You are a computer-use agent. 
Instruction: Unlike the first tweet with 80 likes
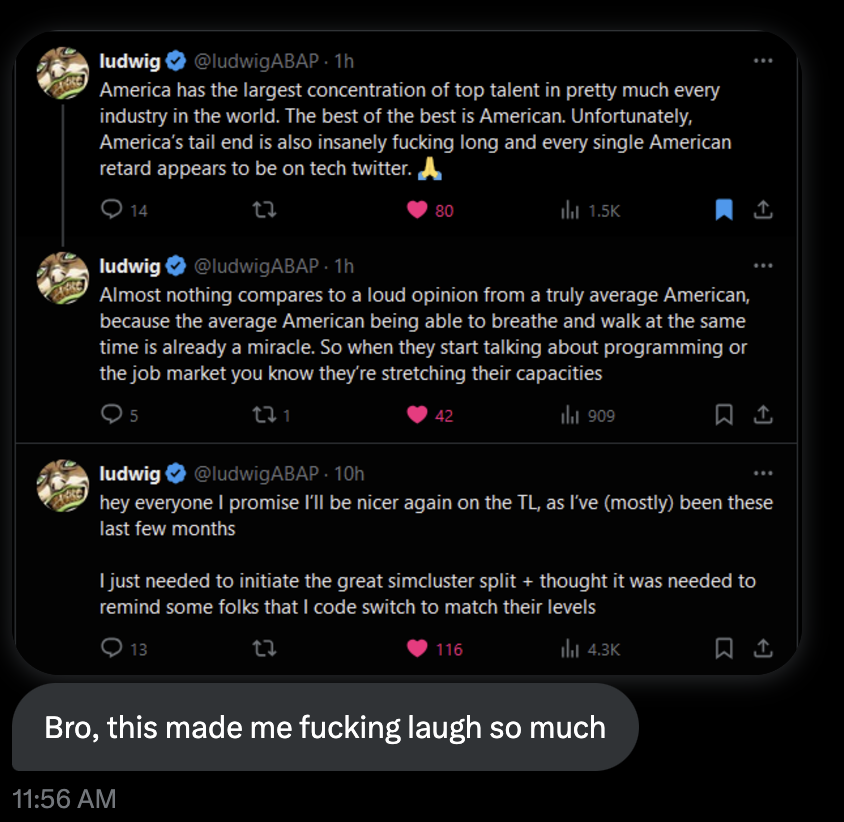(x=418, y=210)
